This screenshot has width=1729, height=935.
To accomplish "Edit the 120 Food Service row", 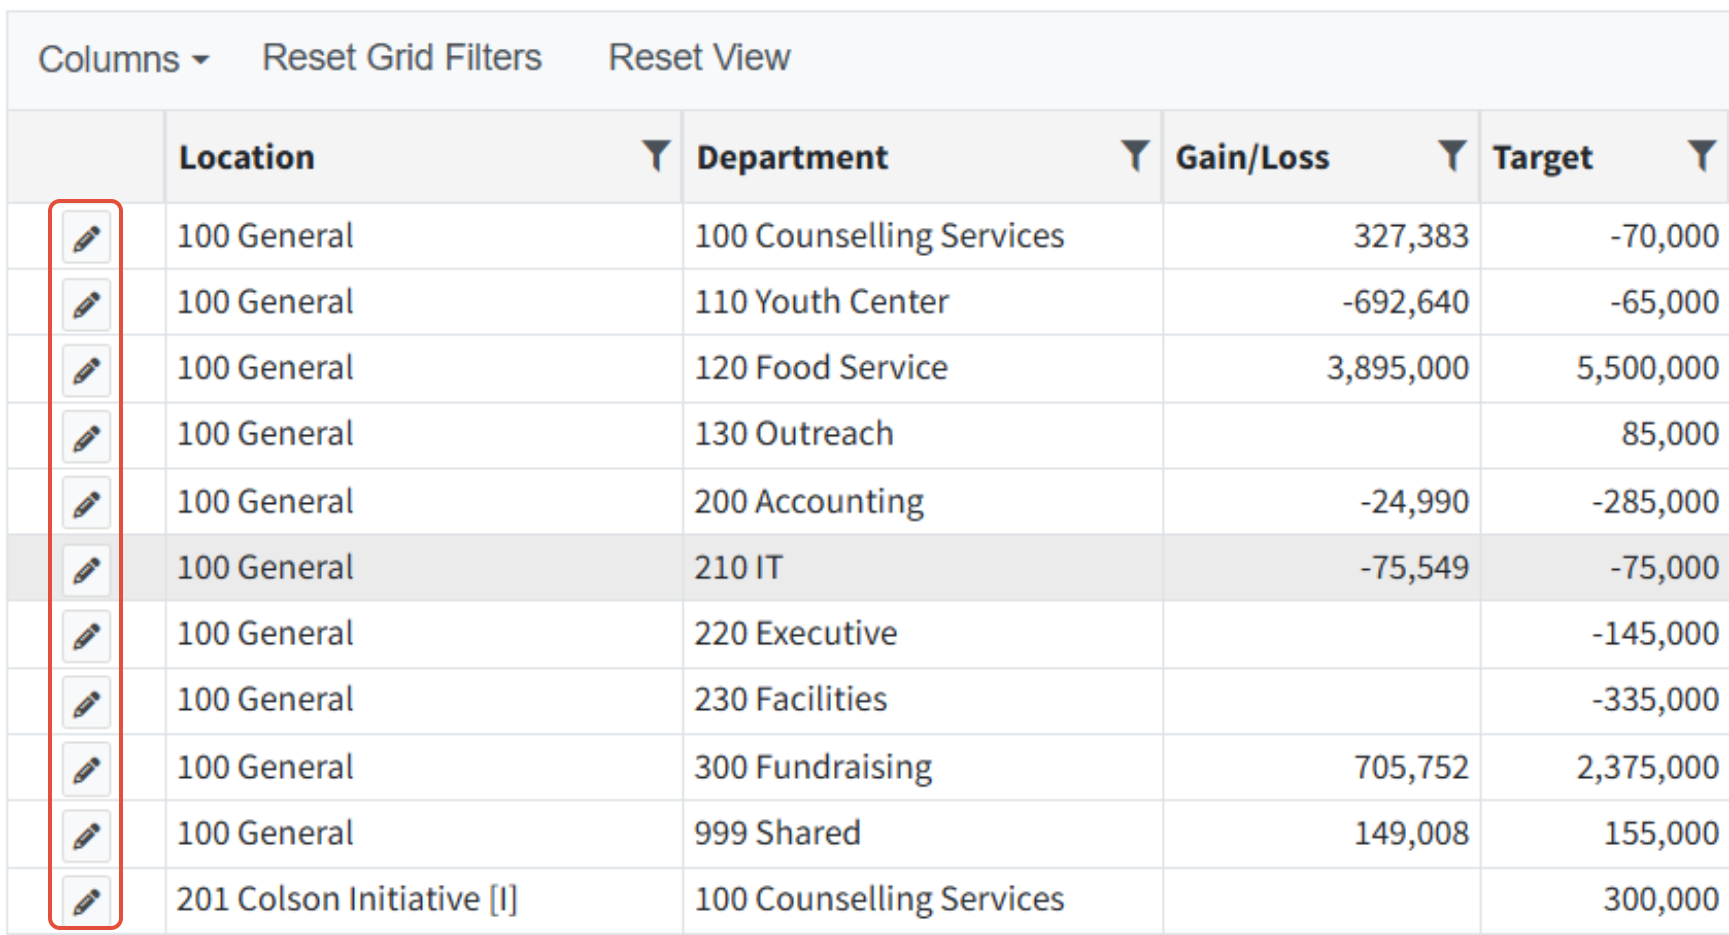I will (86, 370).
